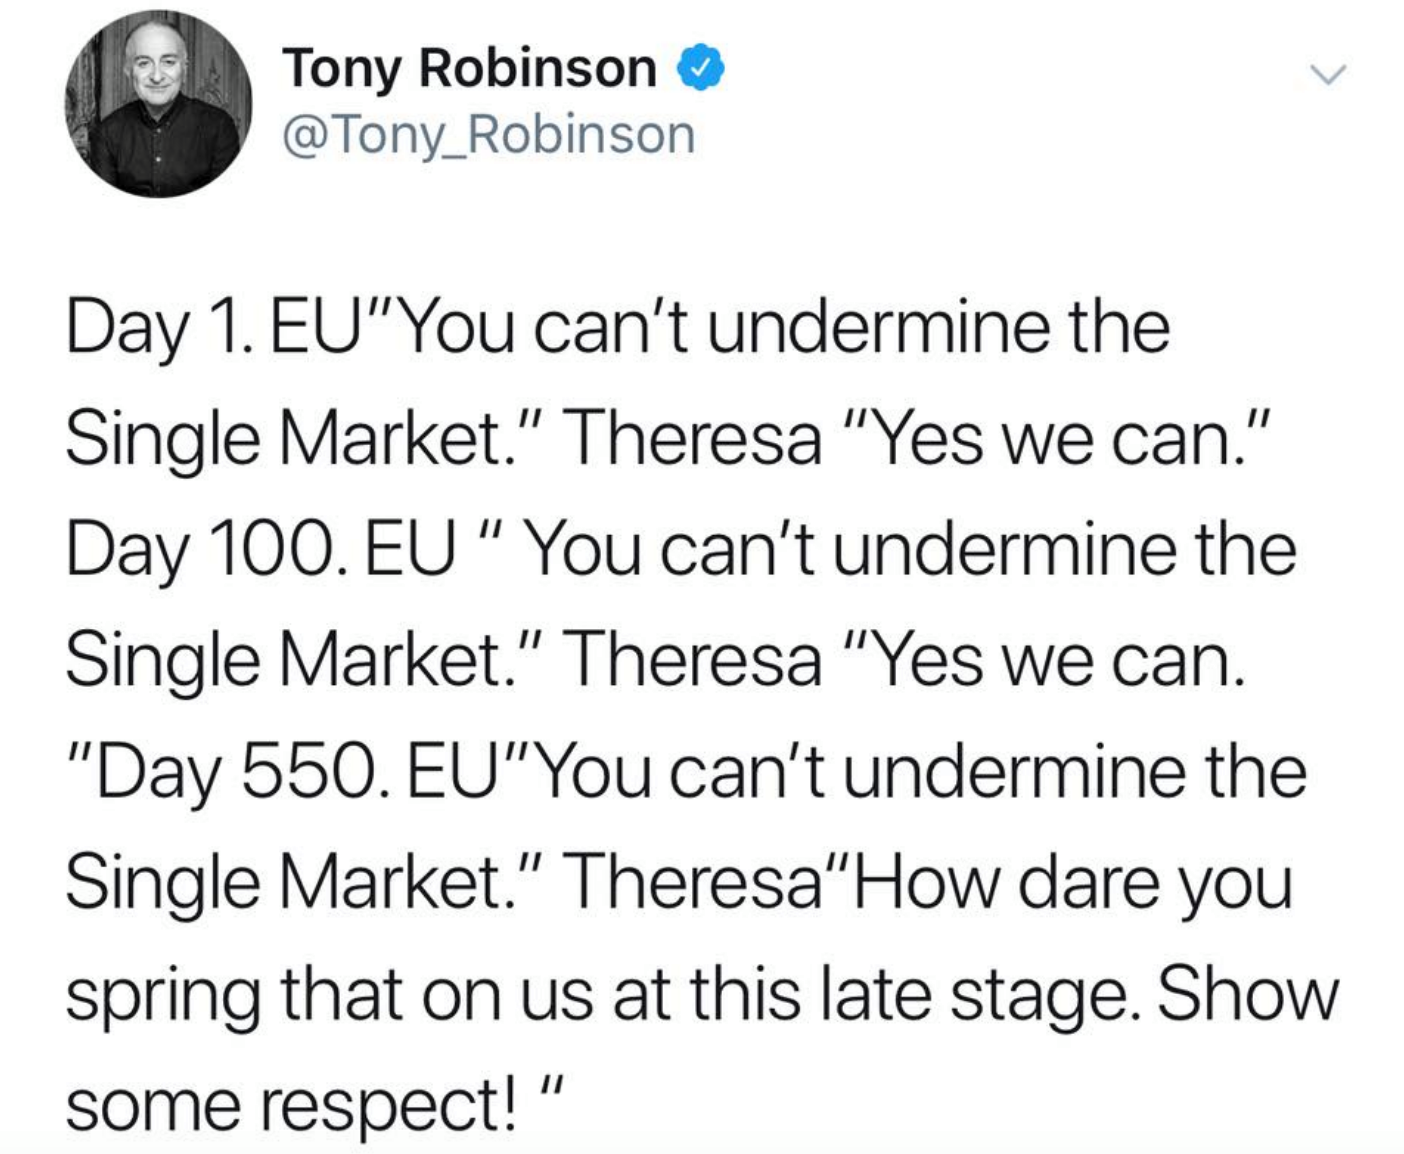Click the word "Show" in the tweet
The width and height of the screenshot is (1404, 1154).
[1248, 995]
